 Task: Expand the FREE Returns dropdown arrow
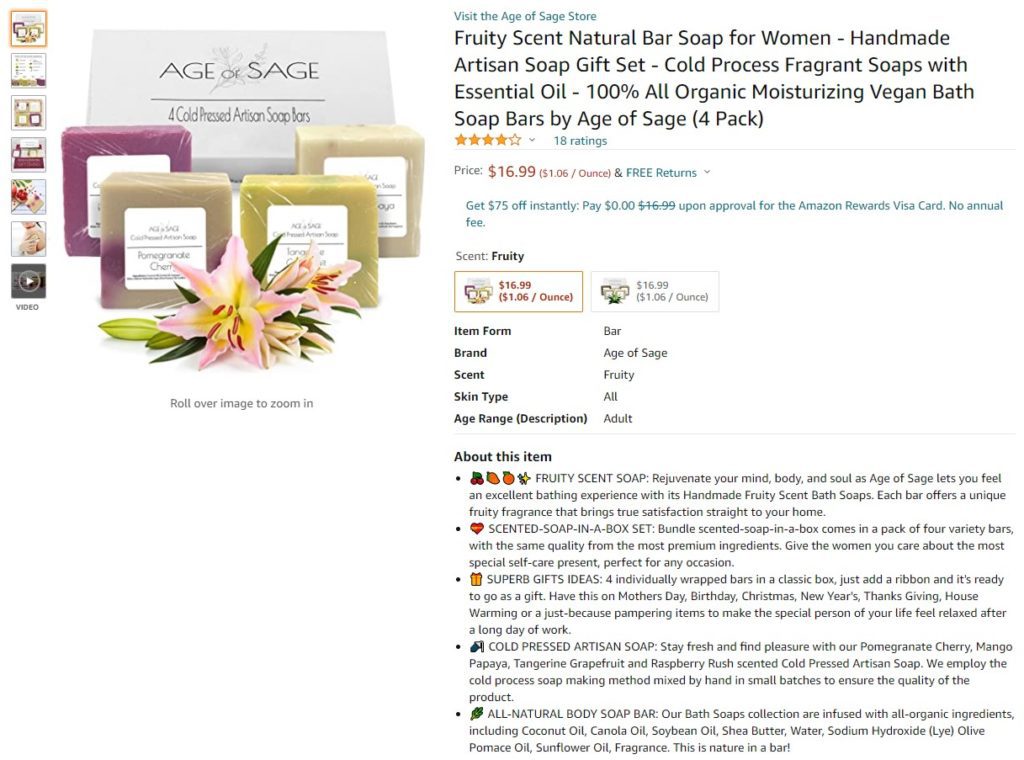(x=707, y=172)
